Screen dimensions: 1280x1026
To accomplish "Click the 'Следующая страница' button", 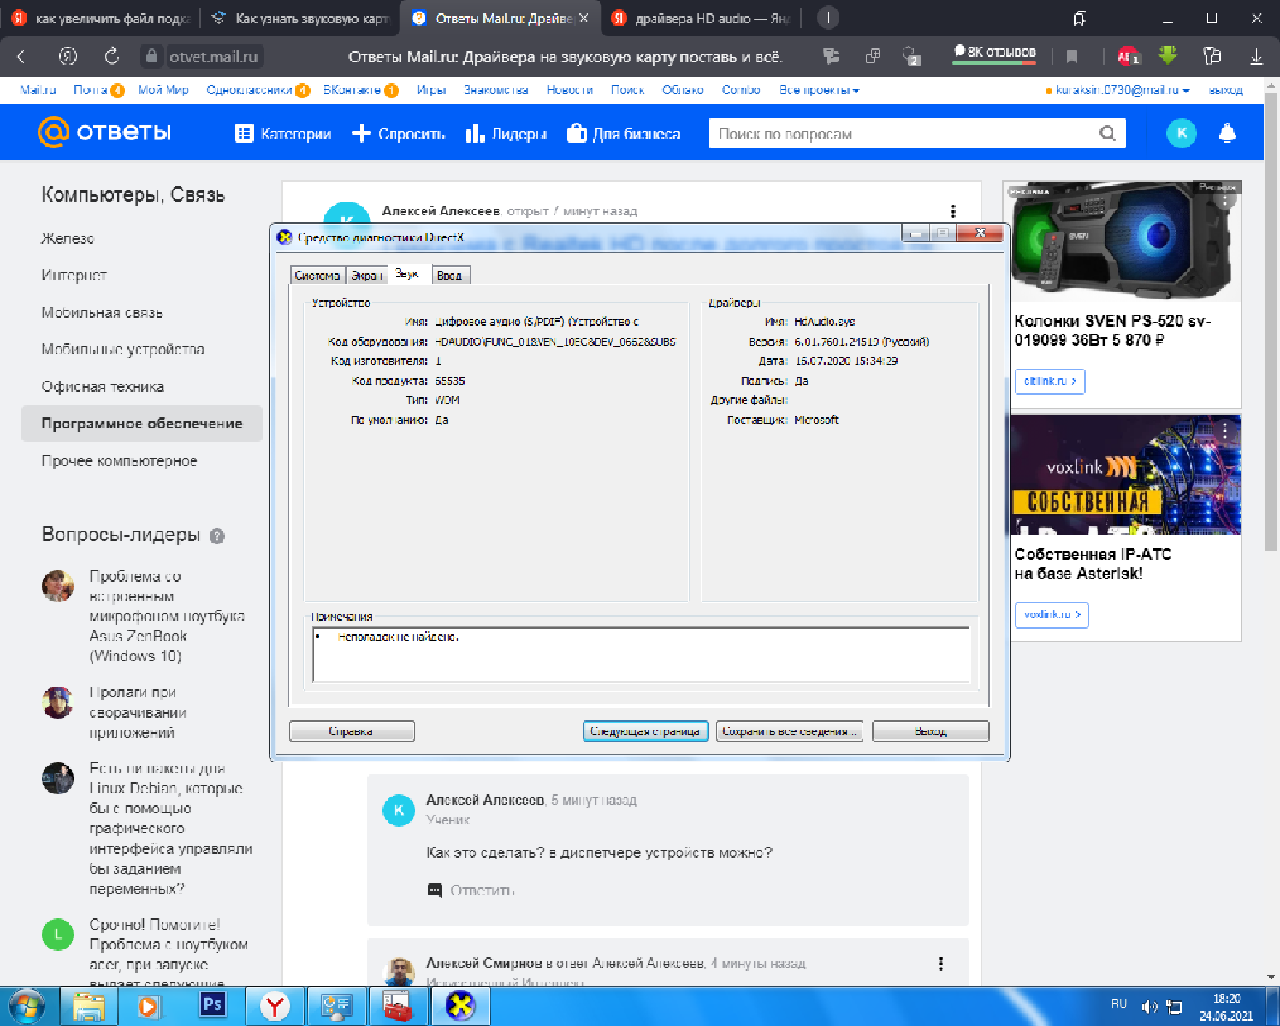I will [646, 732].
